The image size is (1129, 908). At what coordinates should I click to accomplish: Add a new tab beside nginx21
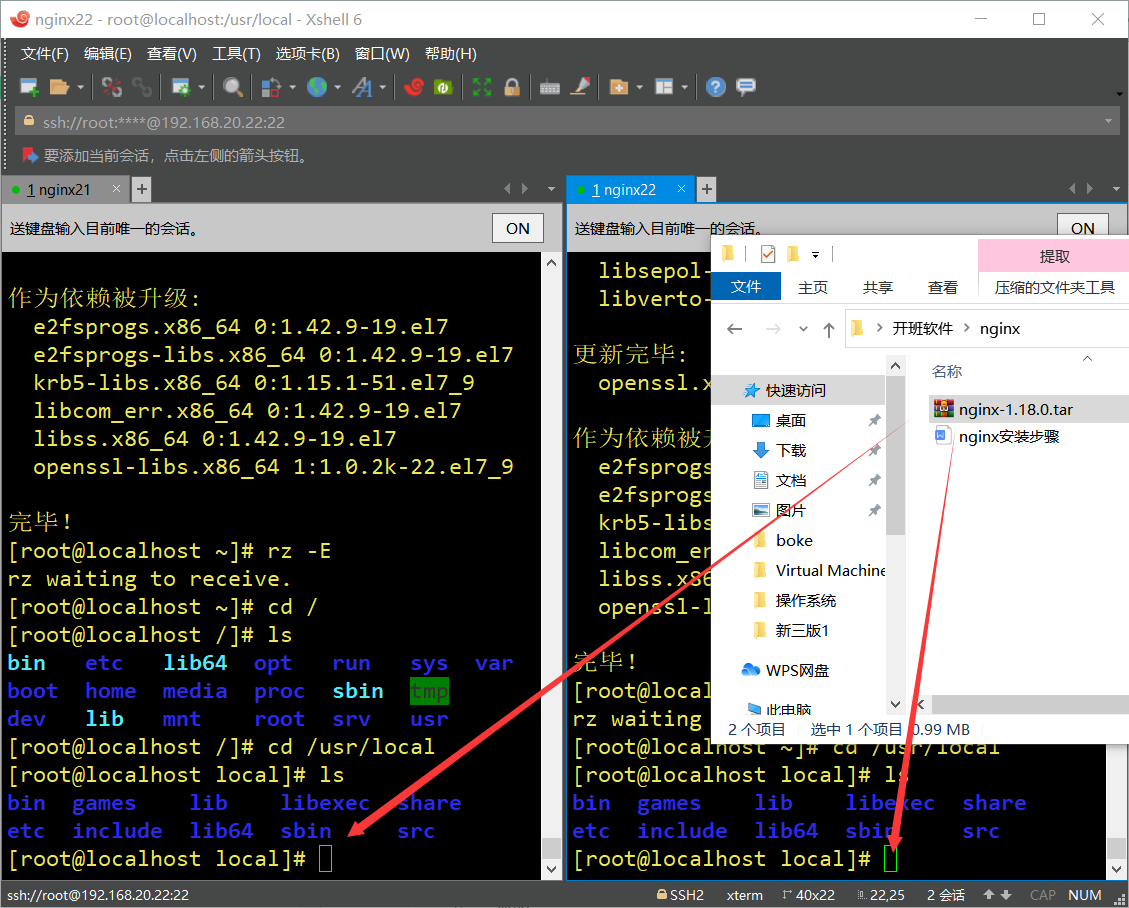(142, 189)
